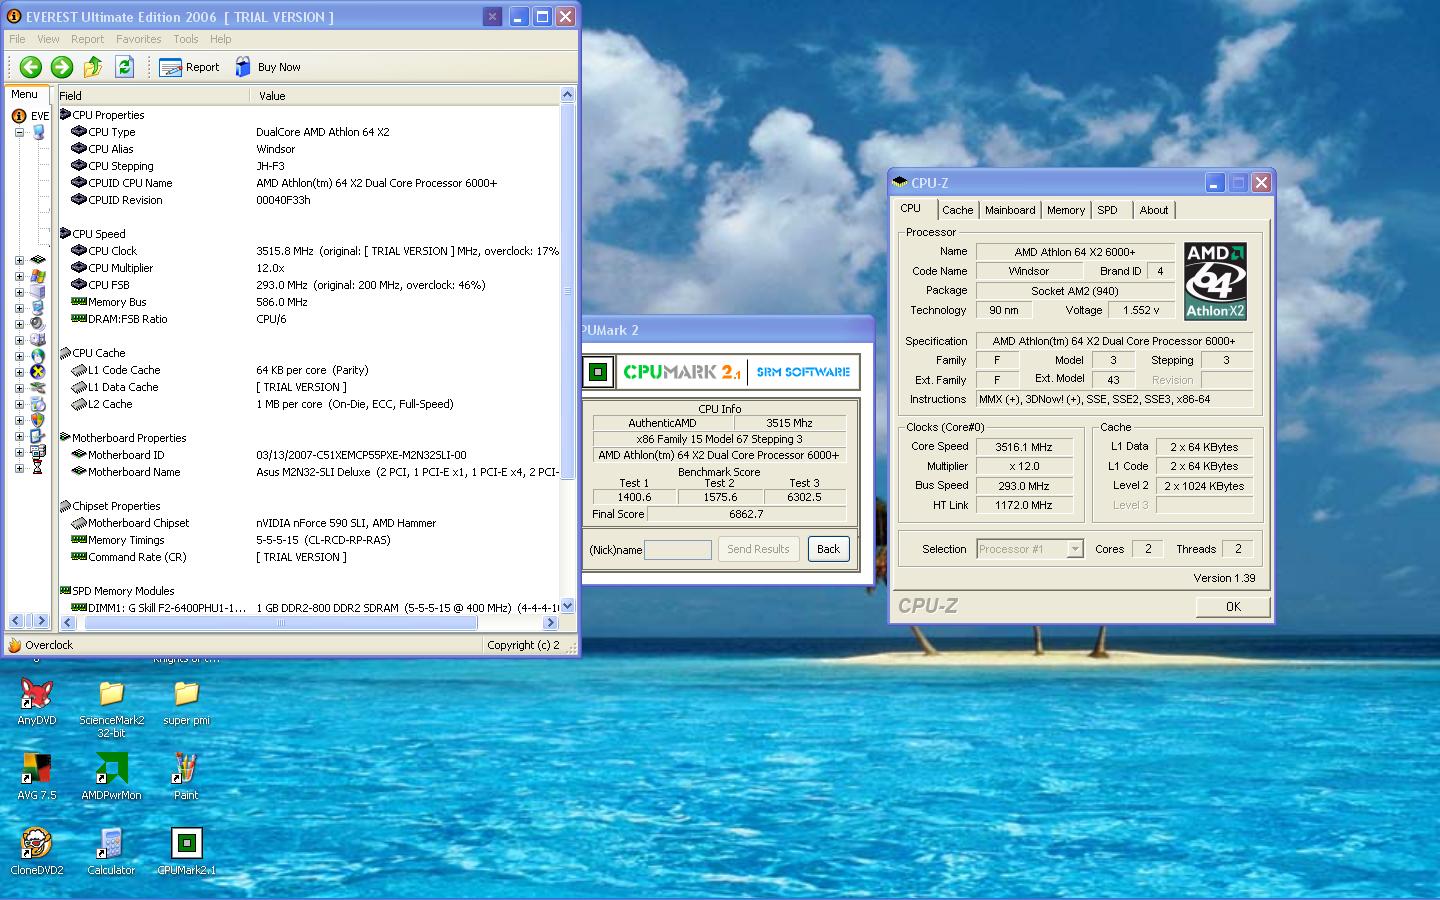Expand the speaker Multimedia node
Screen dimensions: 1440x900
[x=19, y=324]
